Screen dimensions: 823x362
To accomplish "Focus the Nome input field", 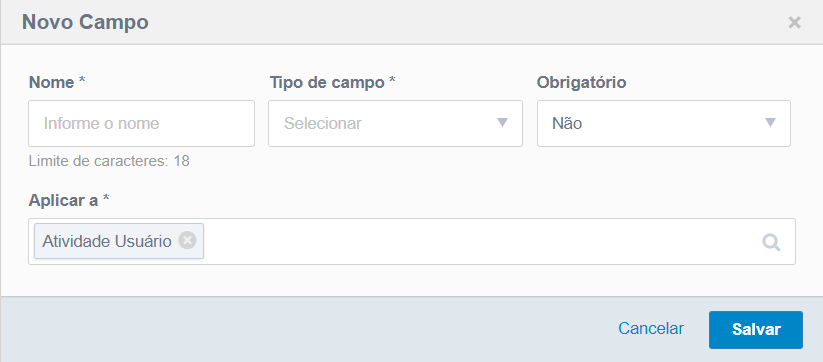I will tap(141, 123).
